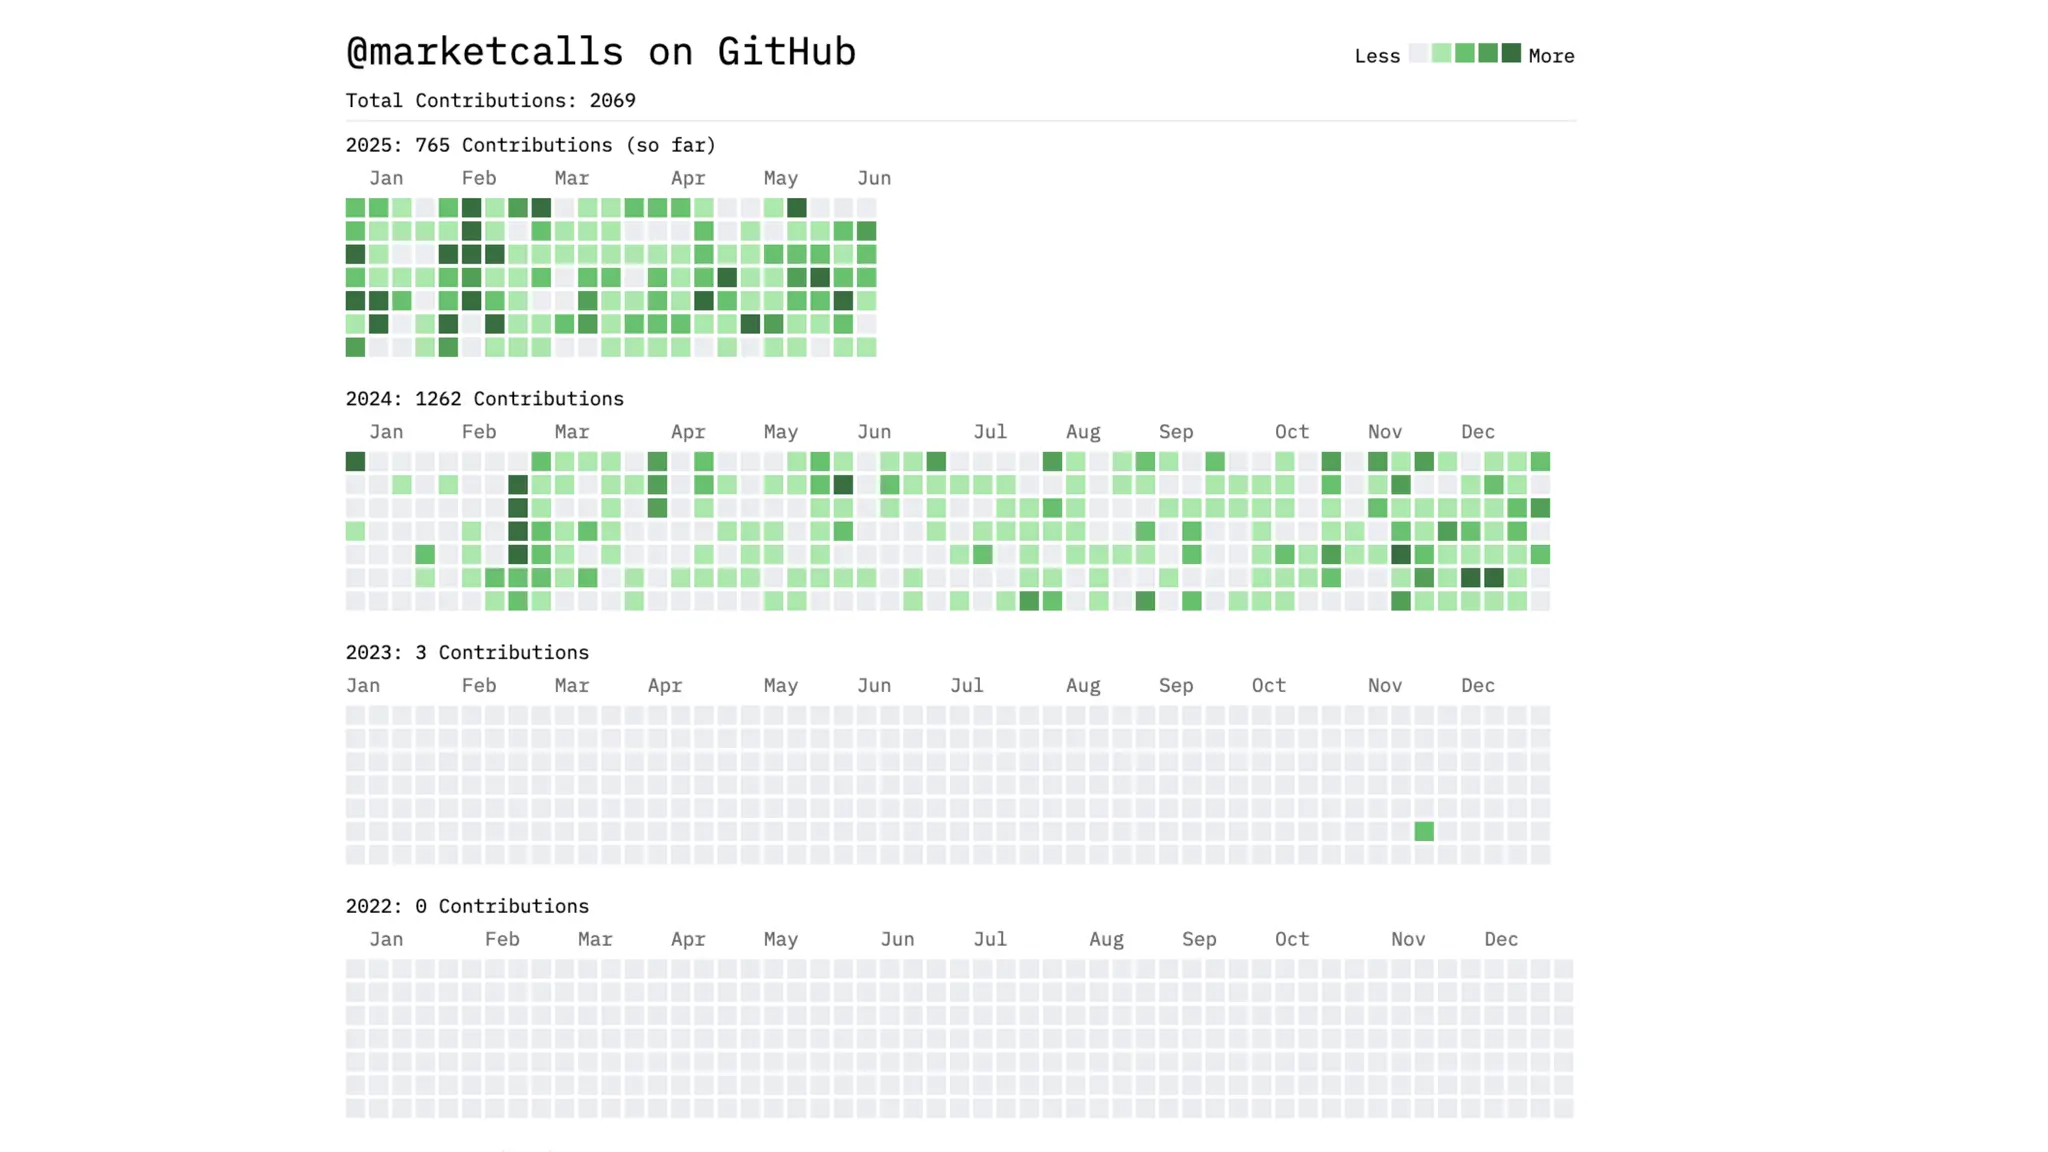Click the Aug month label in the 2023 chart
This screenshot has height=1152, width=2048.
coord(1082,686)
